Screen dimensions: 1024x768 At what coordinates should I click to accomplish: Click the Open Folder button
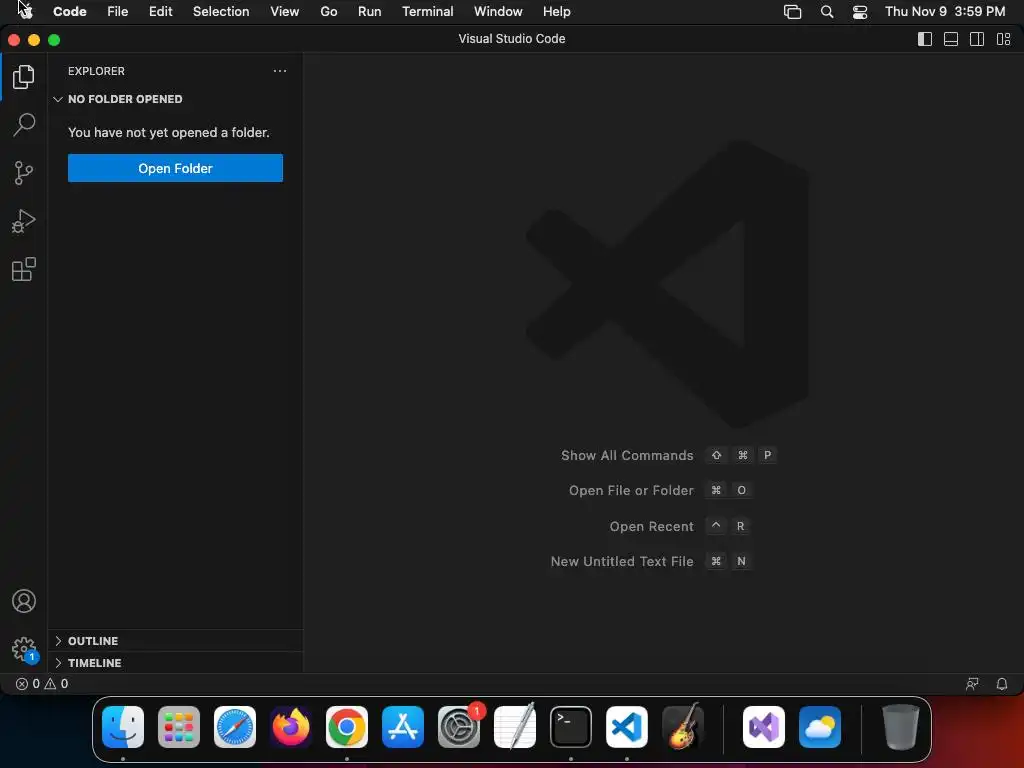point(175,168)
